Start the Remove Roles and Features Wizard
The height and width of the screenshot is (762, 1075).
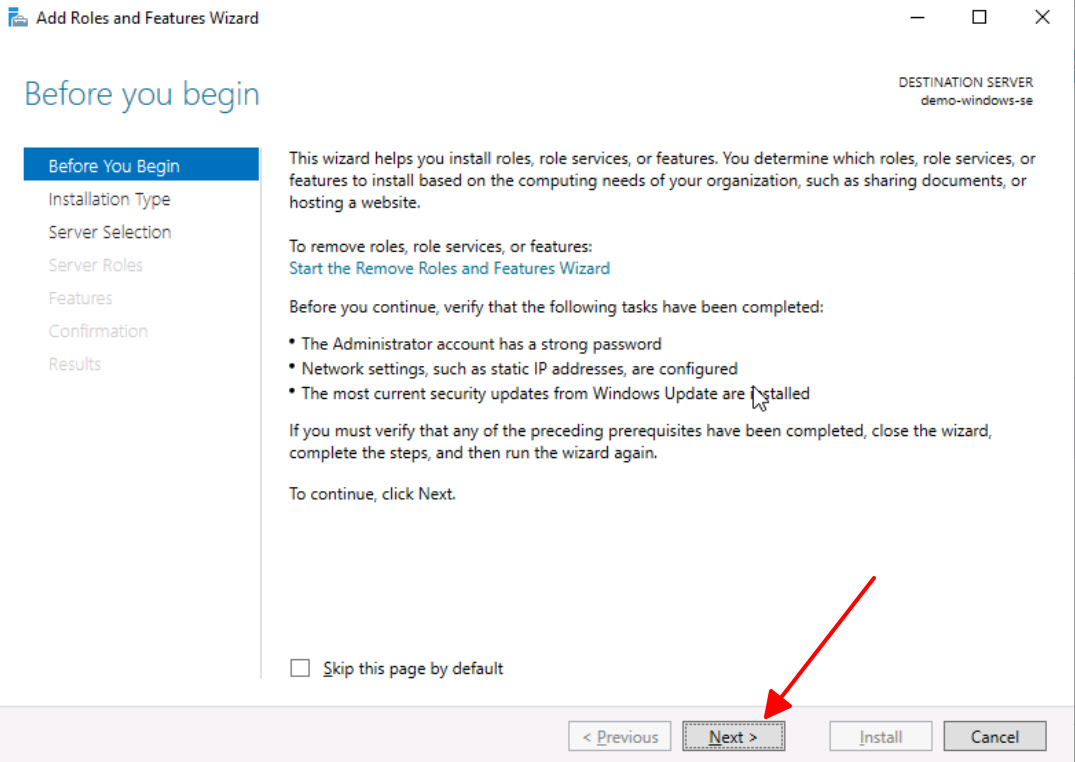tap(449, 268)
